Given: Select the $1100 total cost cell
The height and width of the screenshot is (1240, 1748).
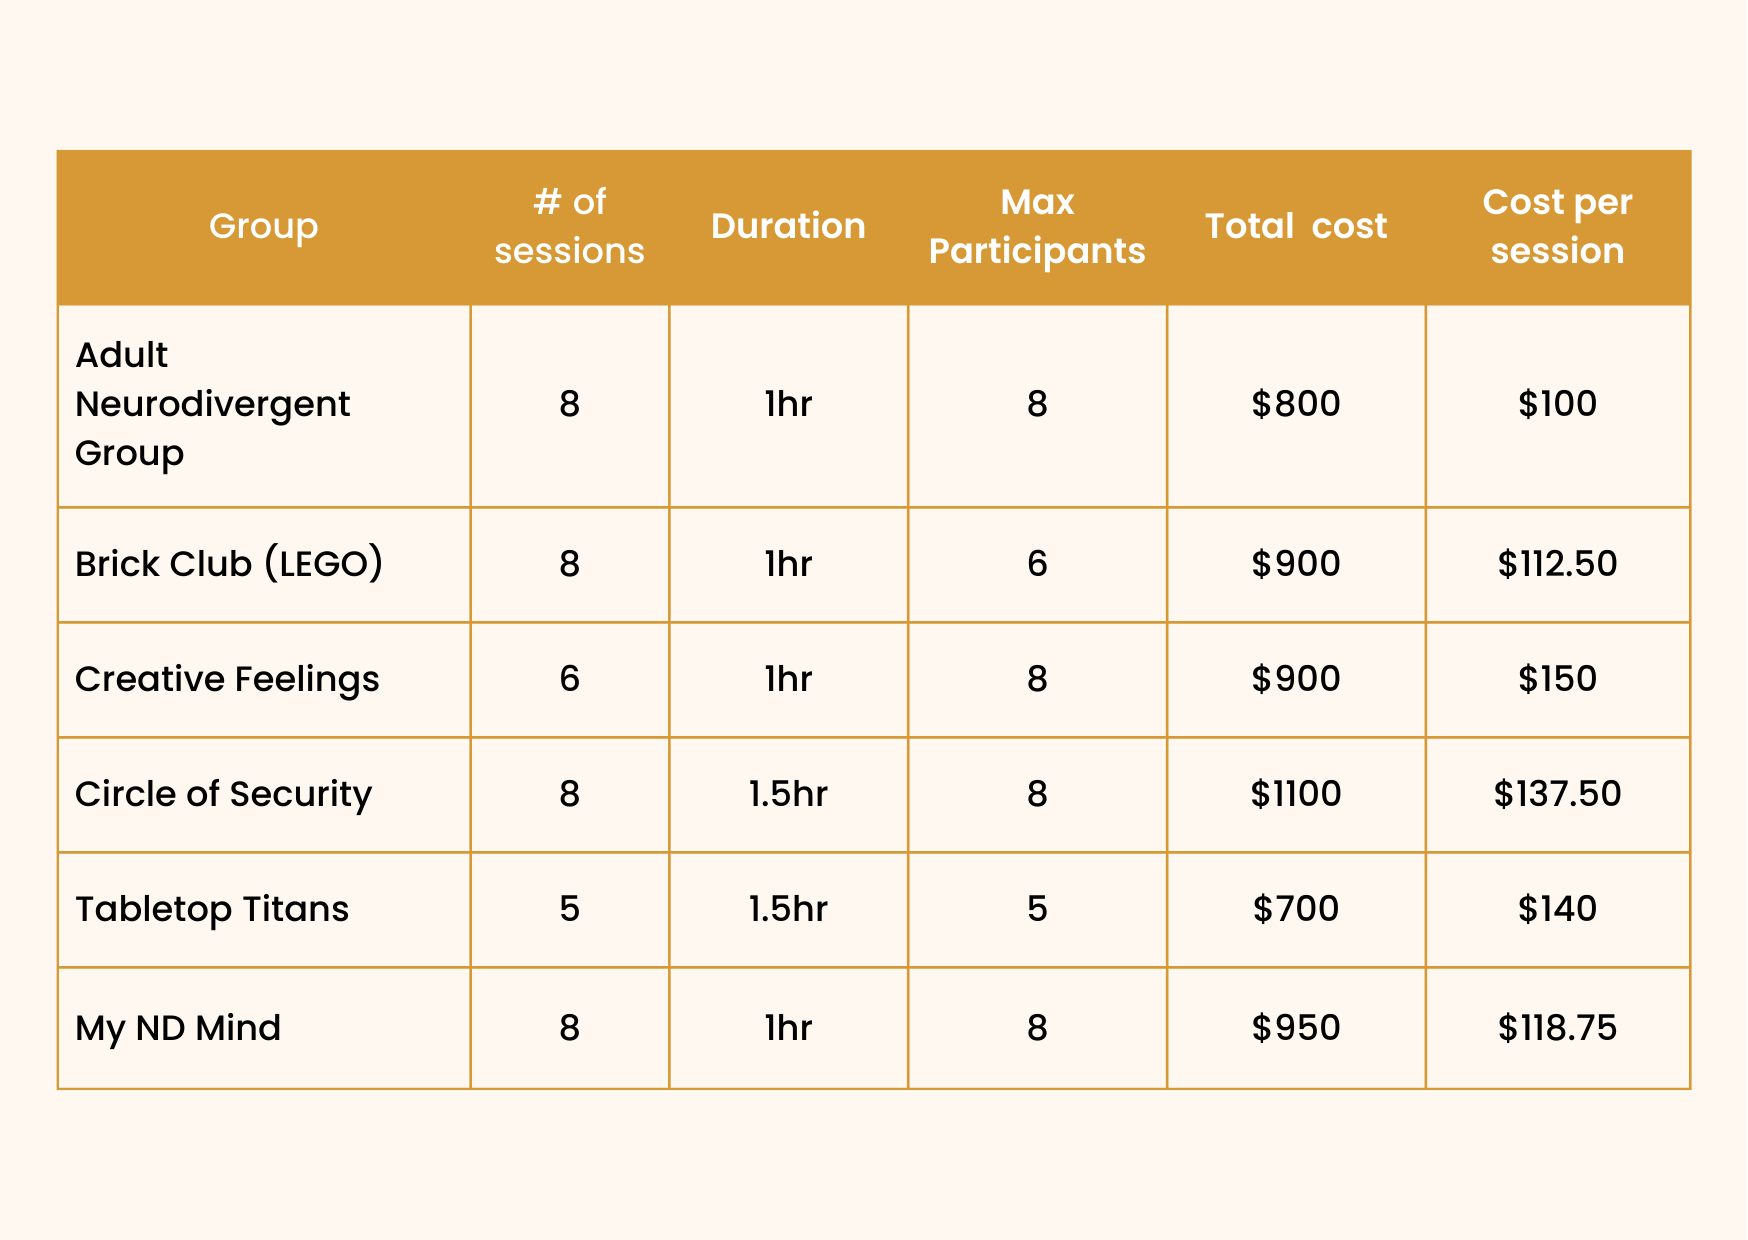Looking at the screenshot, I should (1295, 794).
